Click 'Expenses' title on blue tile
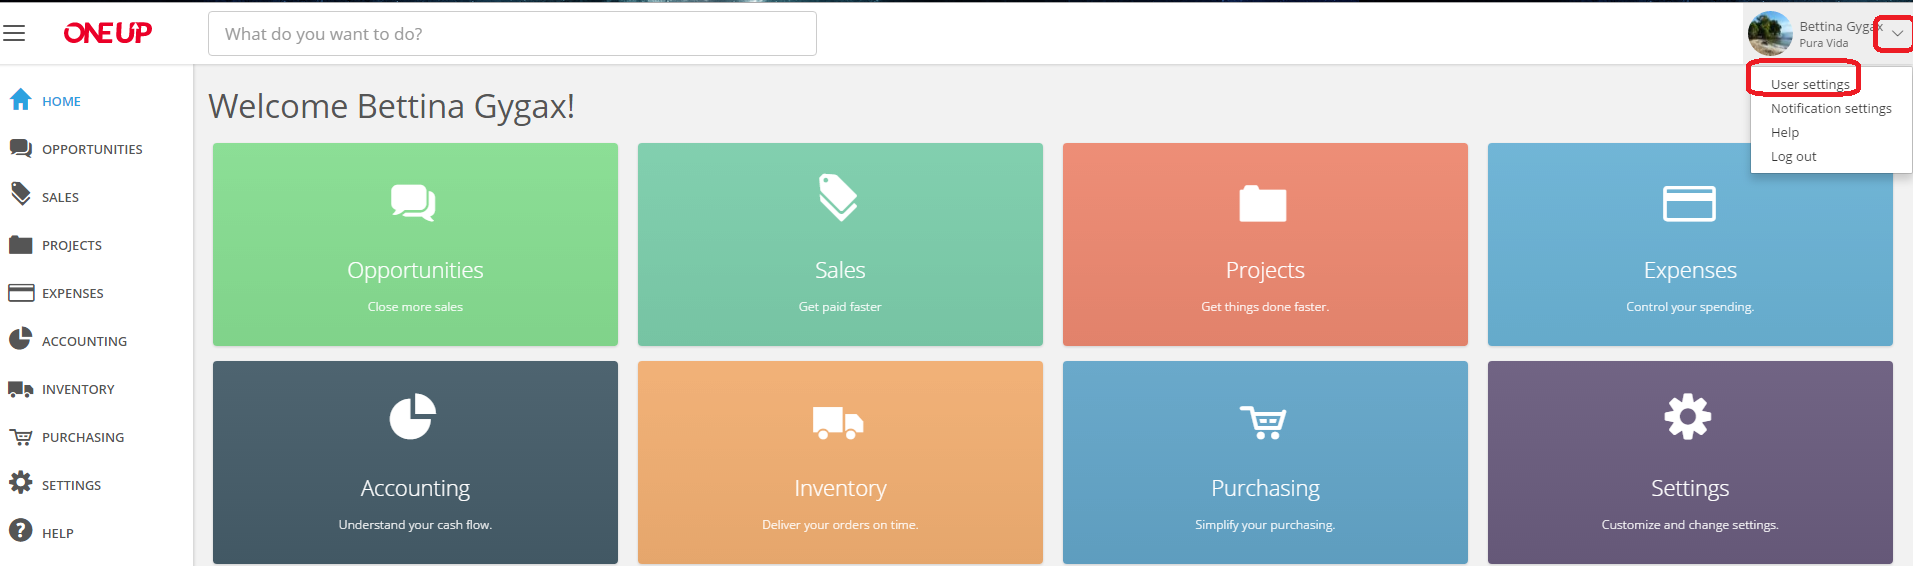This screenshot has width=1913, height=566. pos(1690,270)
